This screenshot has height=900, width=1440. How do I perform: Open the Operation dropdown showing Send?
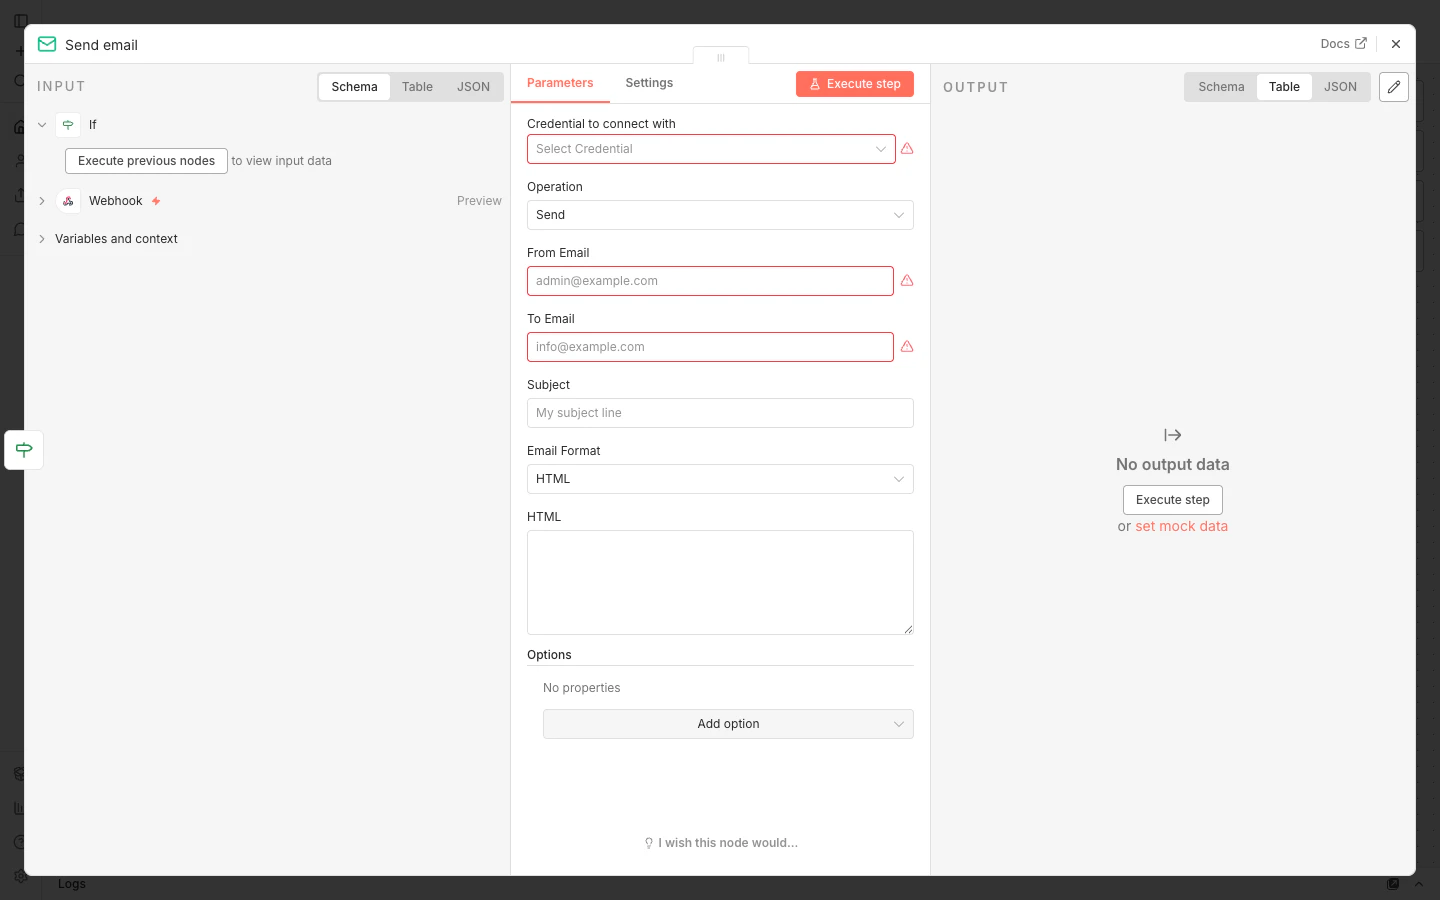(x=720, y=215)
